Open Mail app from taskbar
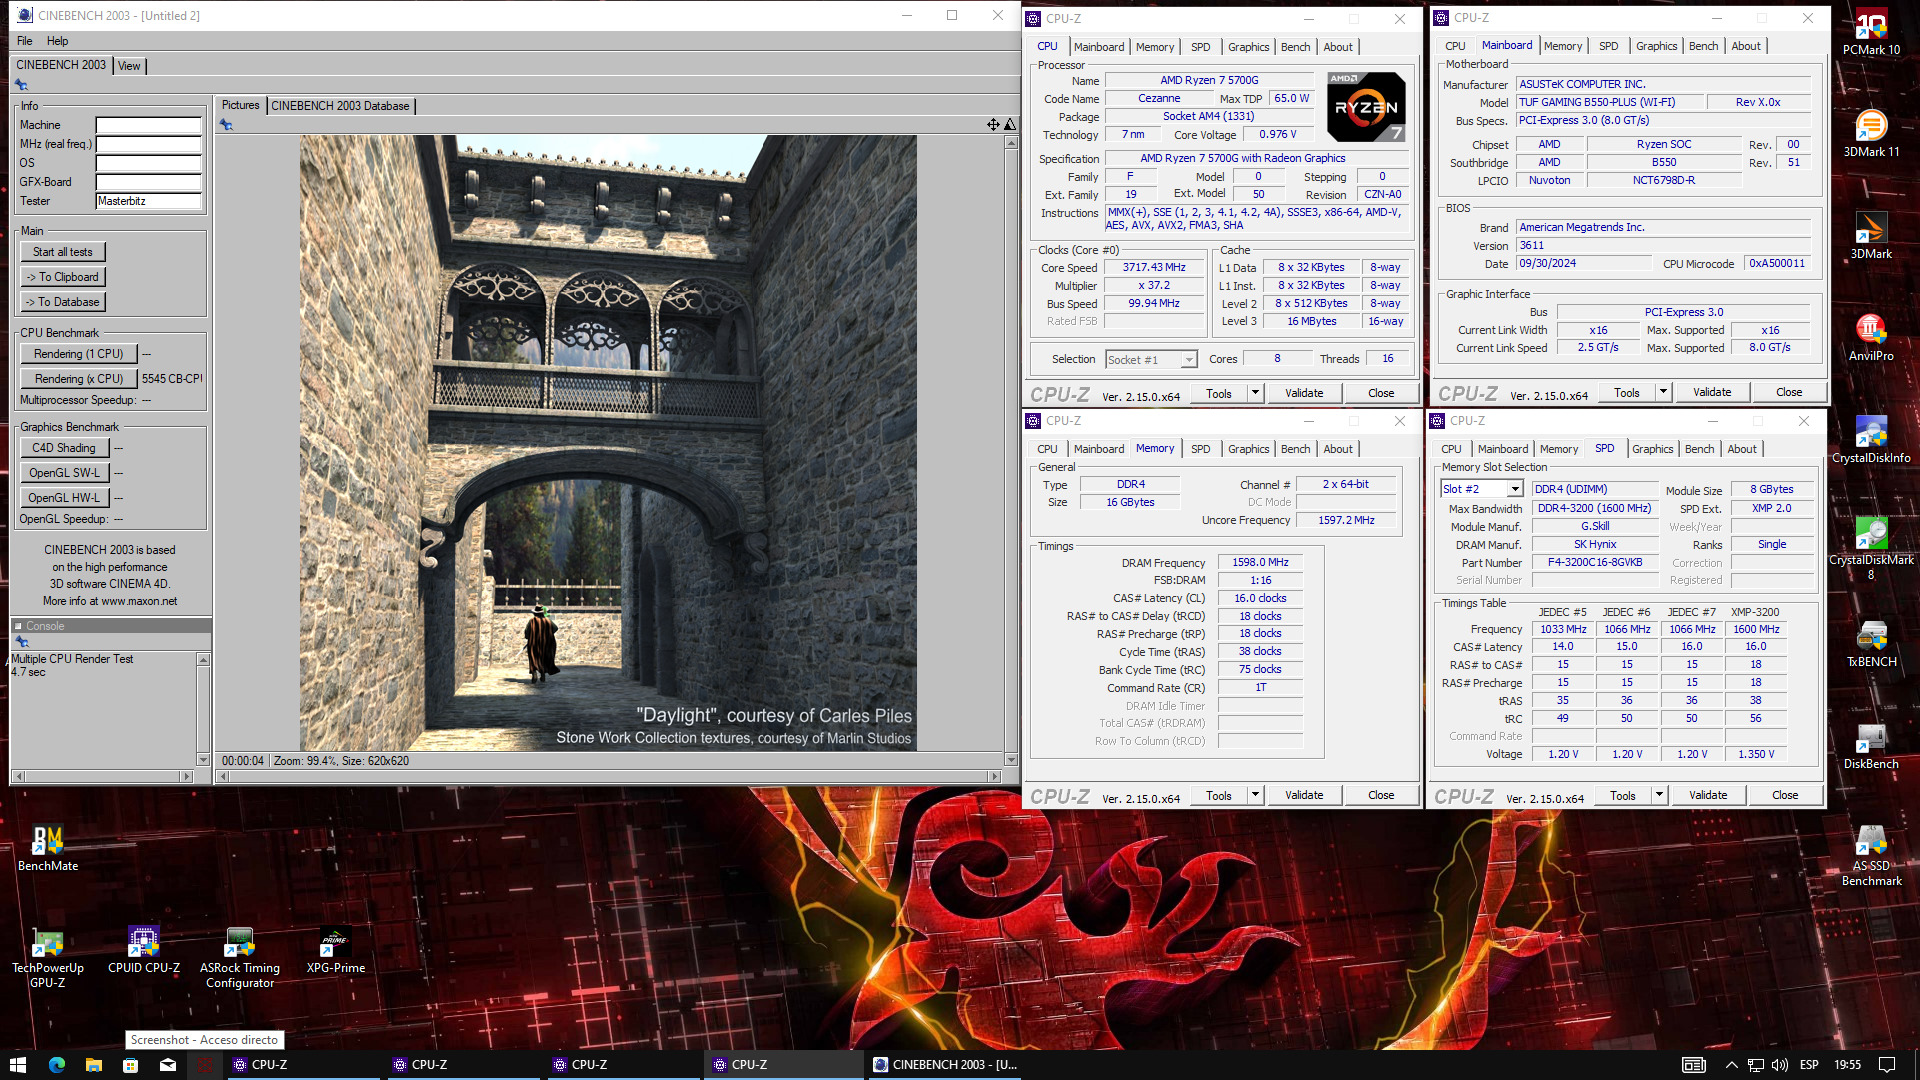 coord(168,1065)
